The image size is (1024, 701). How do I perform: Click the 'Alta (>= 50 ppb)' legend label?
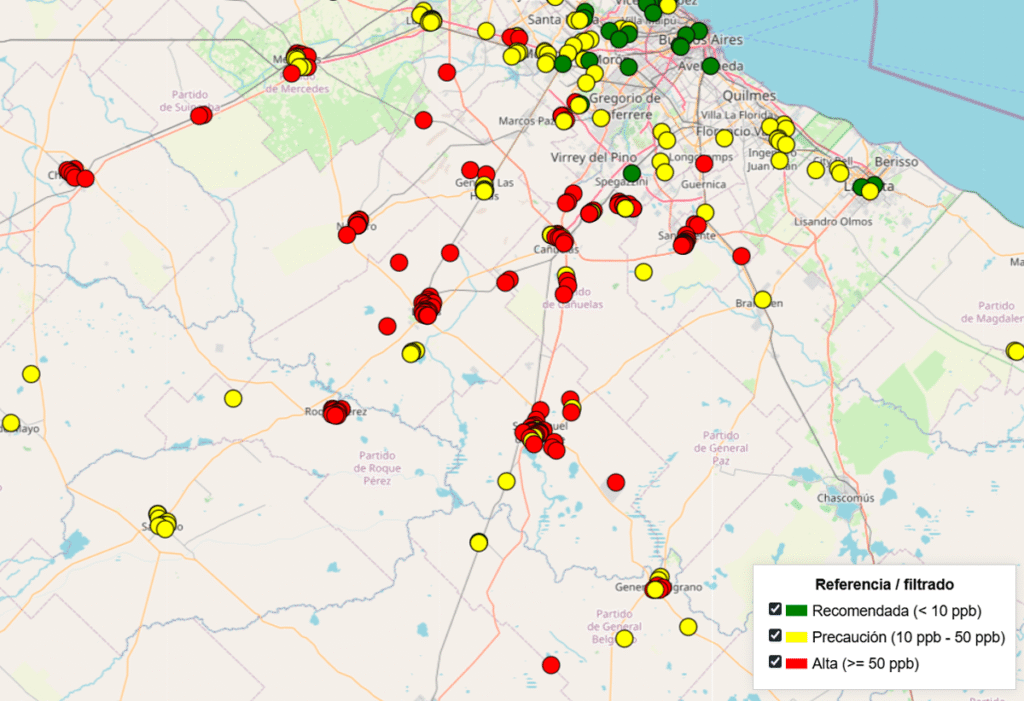pos(865,663)
